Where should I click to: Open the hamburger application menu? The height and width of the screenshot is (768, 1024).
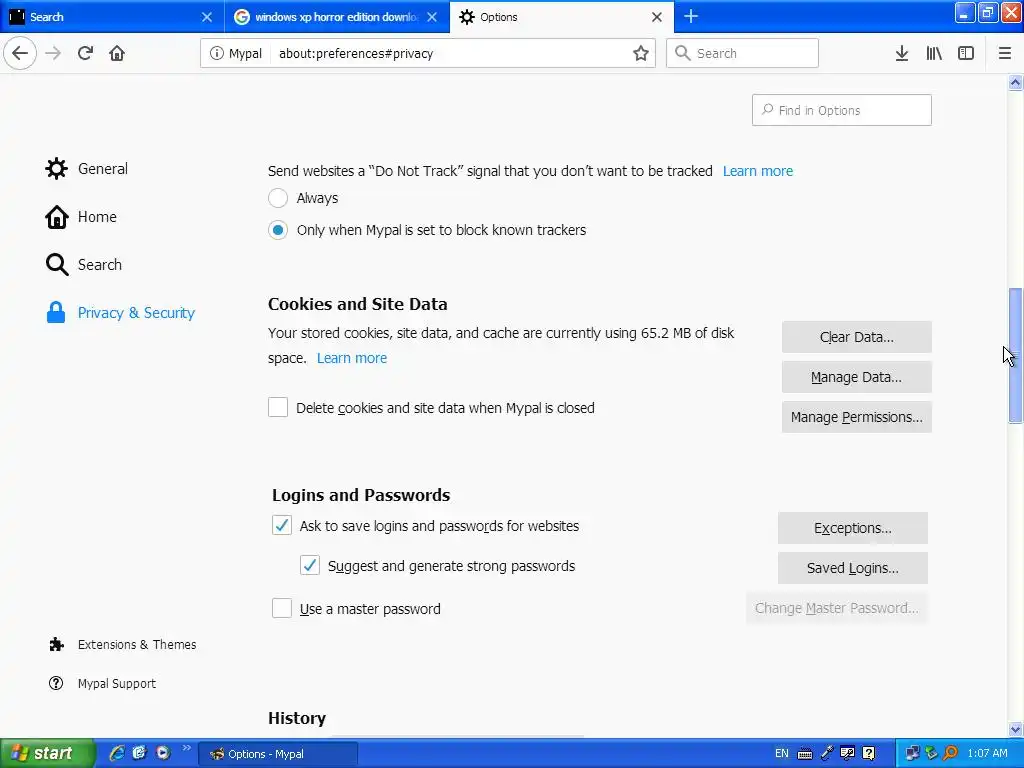pos(1004,54)
